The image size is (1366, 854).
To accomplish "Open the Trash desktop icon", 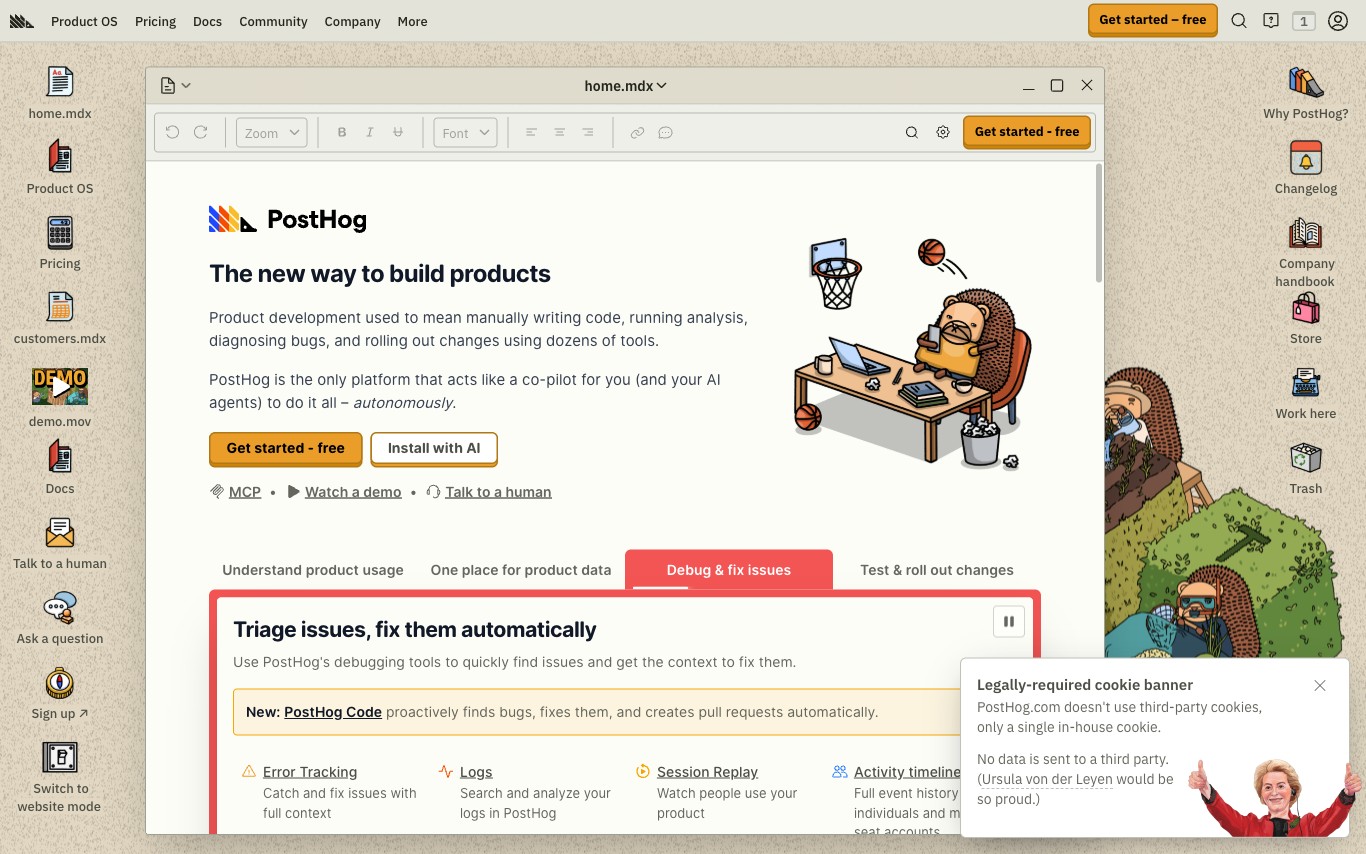I will pos(1306,457).
